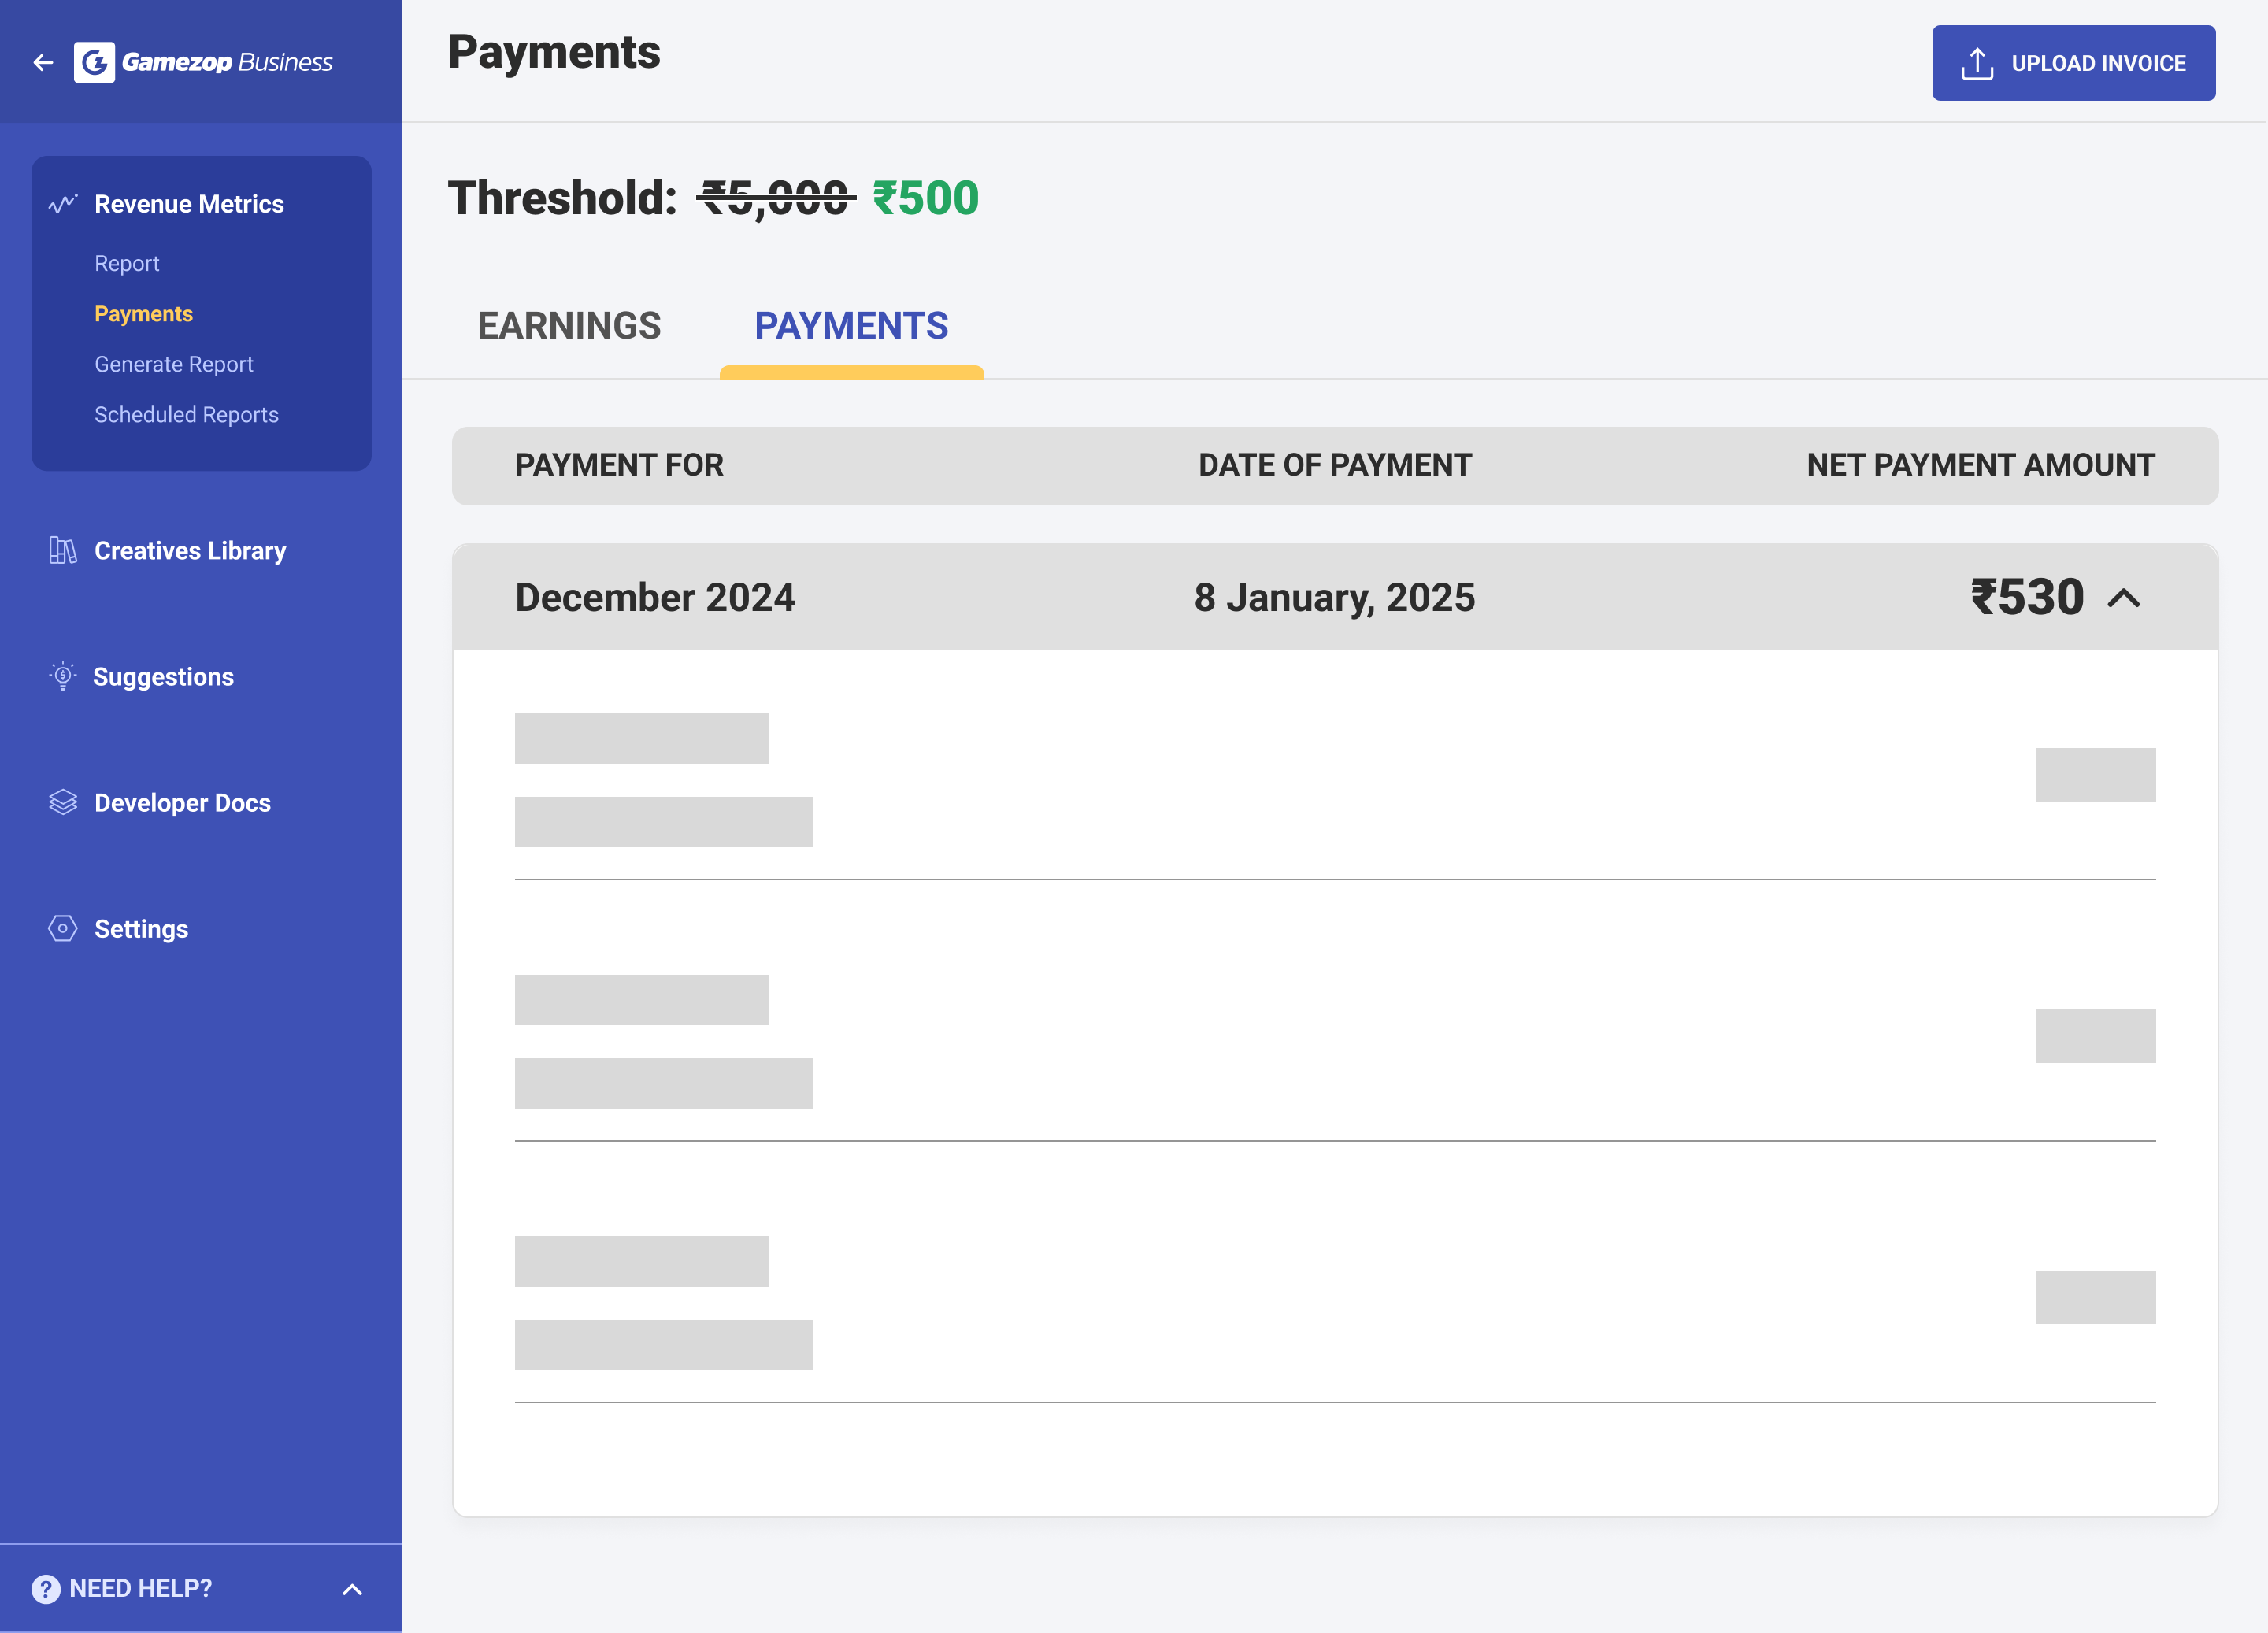Click the 8 January, 2025 date
Image resolution: width=2268 pixels, height=1633 pixels.
tap(1334, 598)
